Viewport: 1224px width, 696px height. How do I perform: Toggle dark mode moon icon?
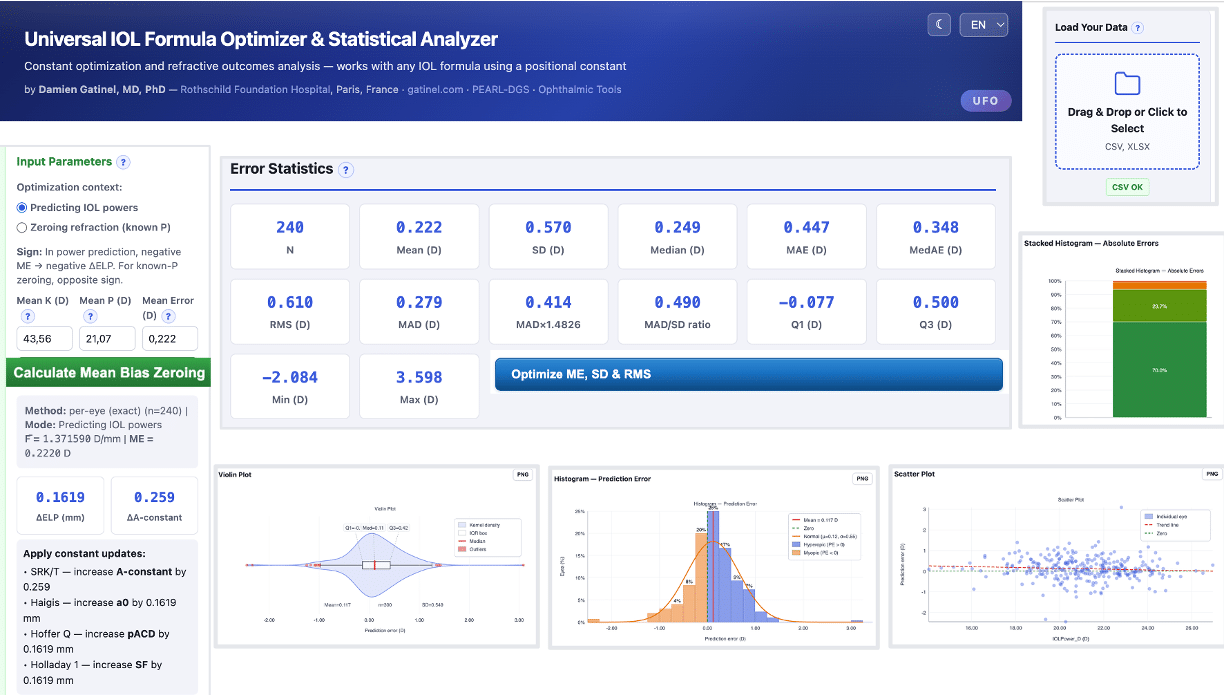click(938, 25)
